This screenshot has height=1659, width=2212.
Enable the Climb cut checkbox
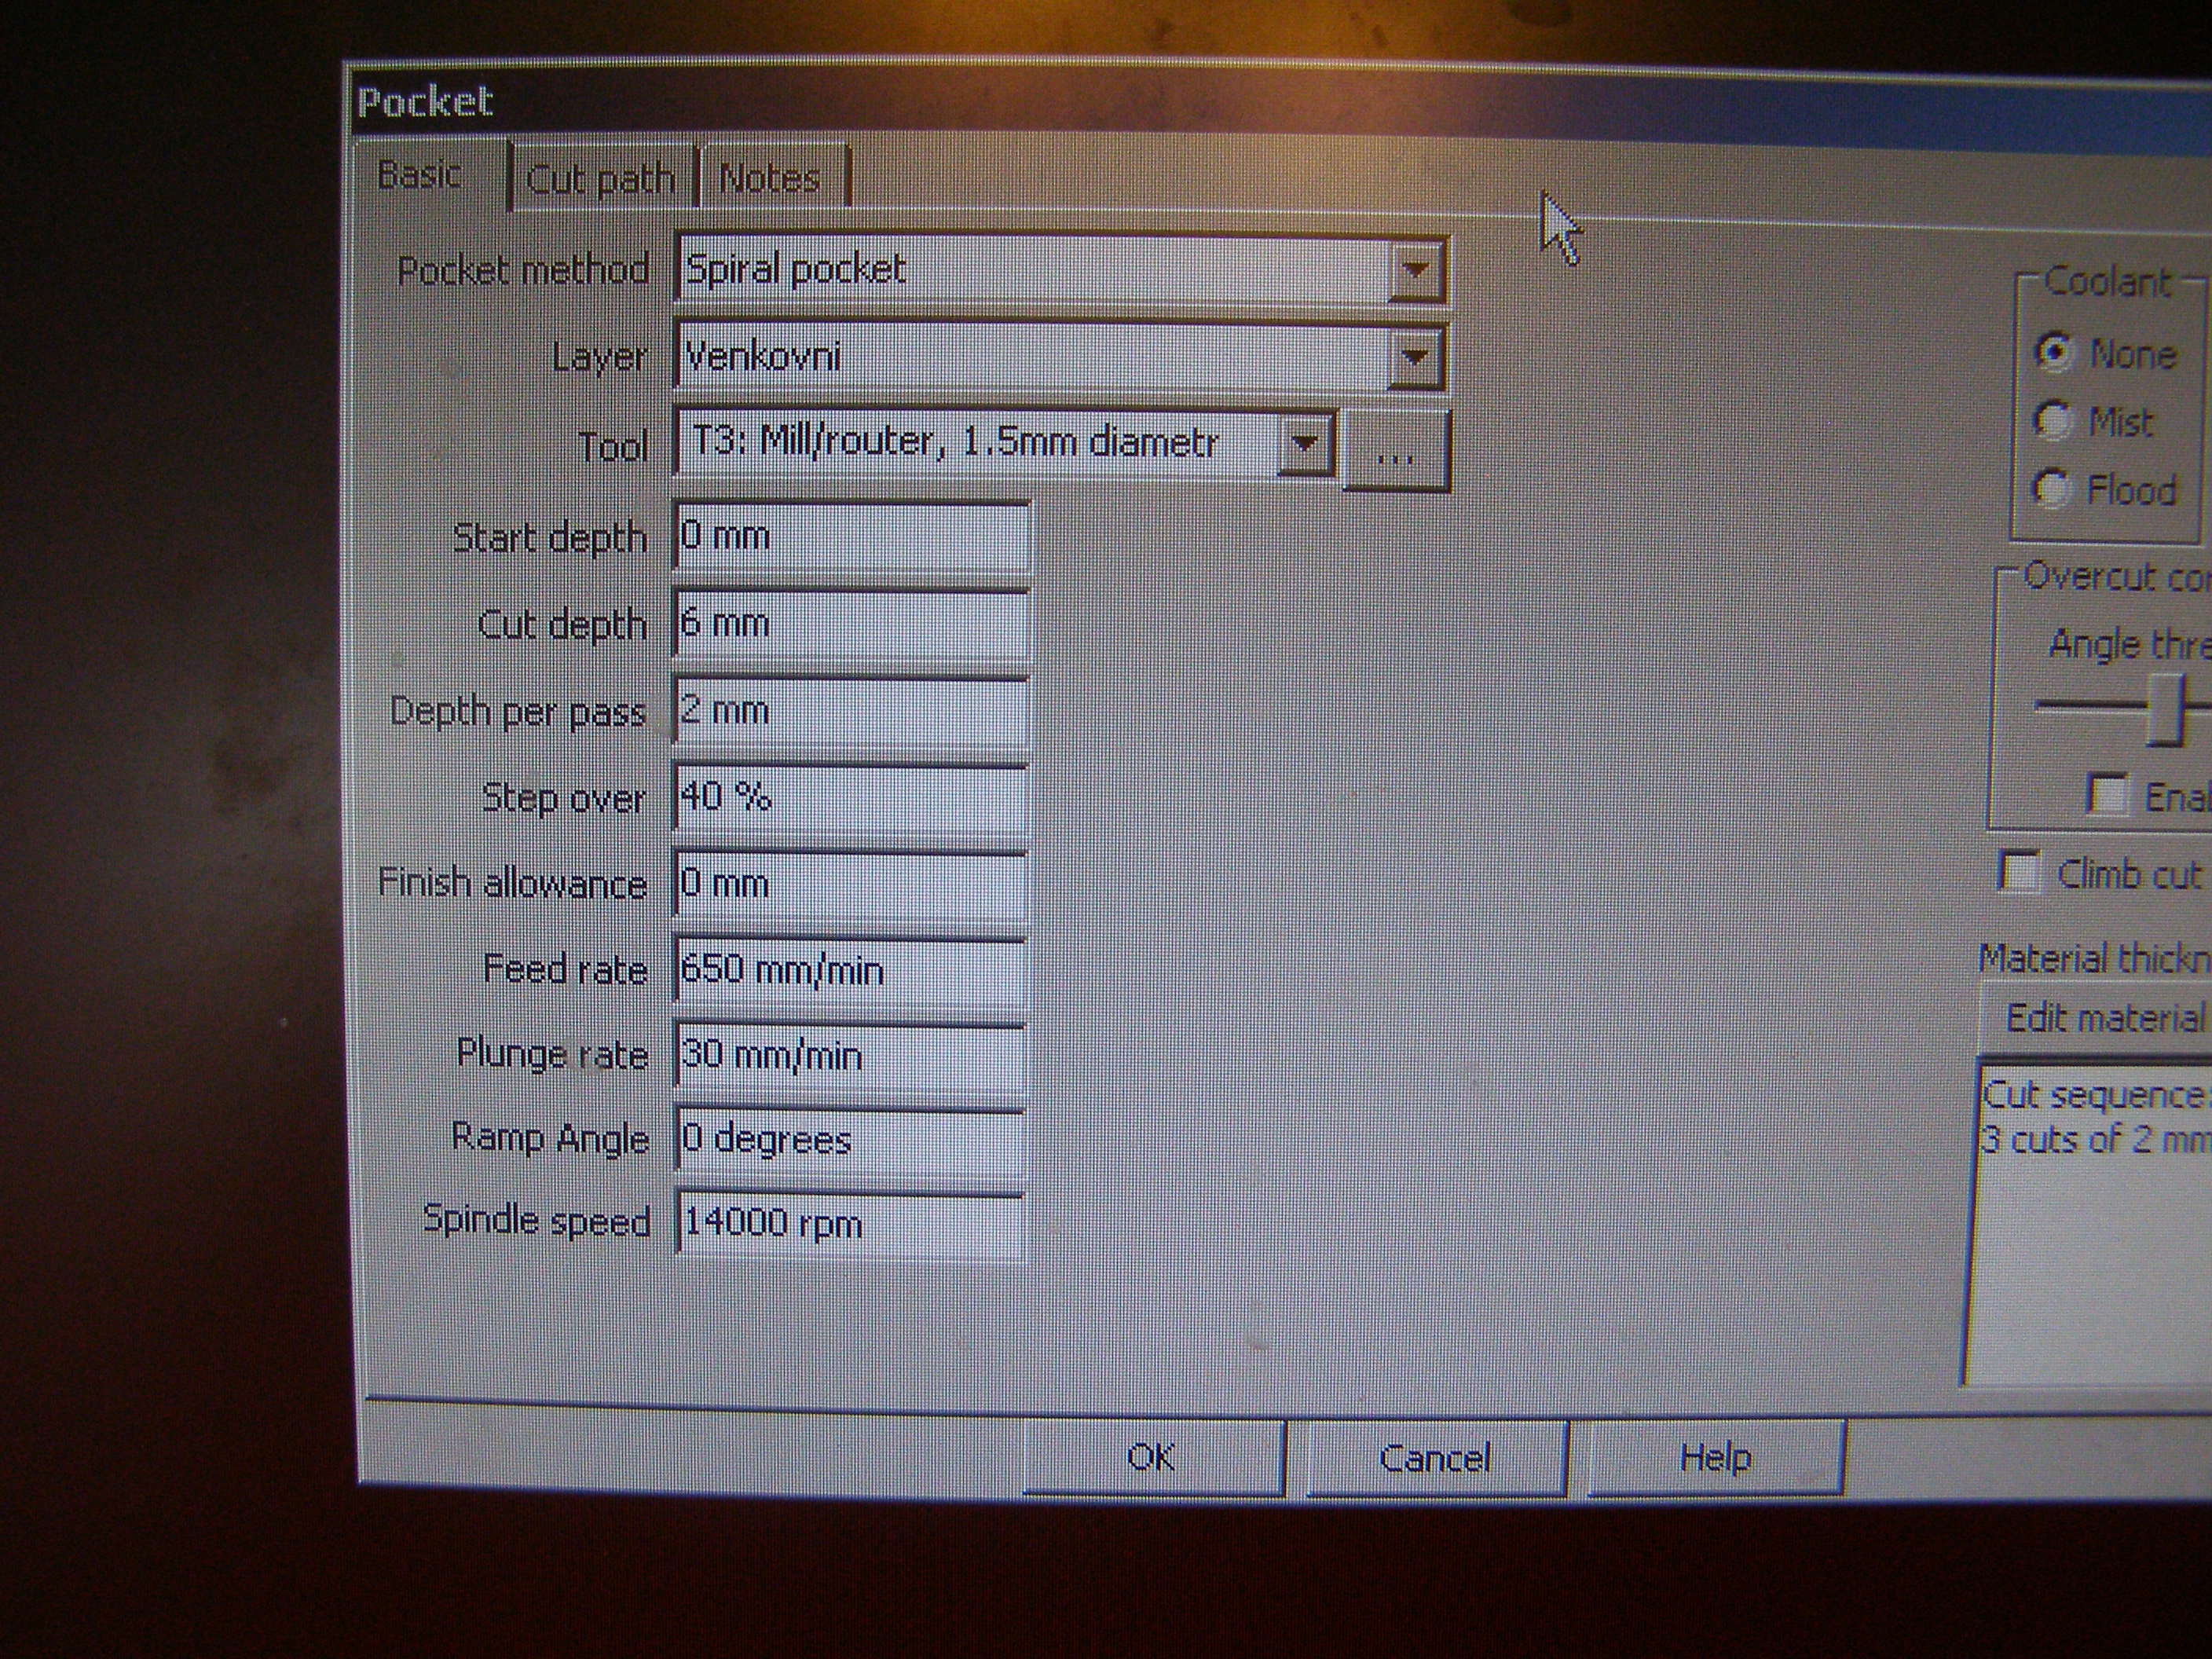coord(2019,872)
